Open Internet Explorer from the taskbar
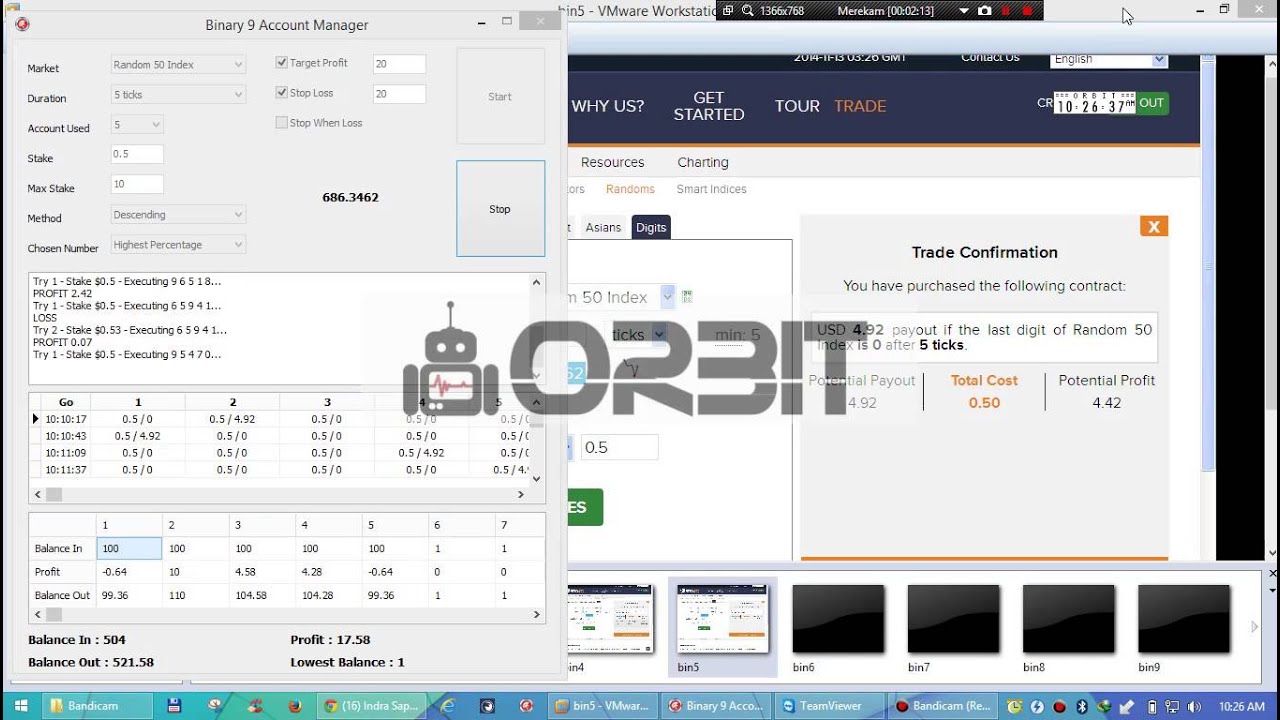 tap(447, 705)
